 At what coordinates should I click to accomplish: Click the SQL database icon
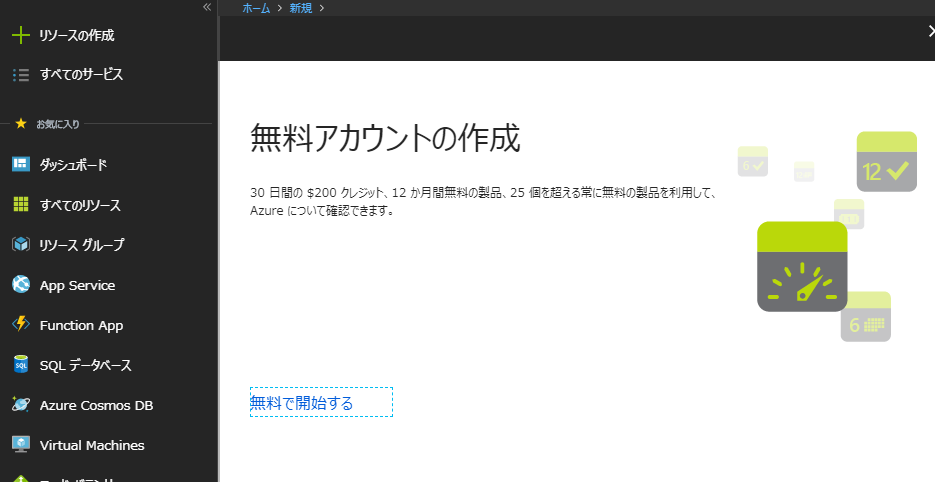(x=20, y=365)
